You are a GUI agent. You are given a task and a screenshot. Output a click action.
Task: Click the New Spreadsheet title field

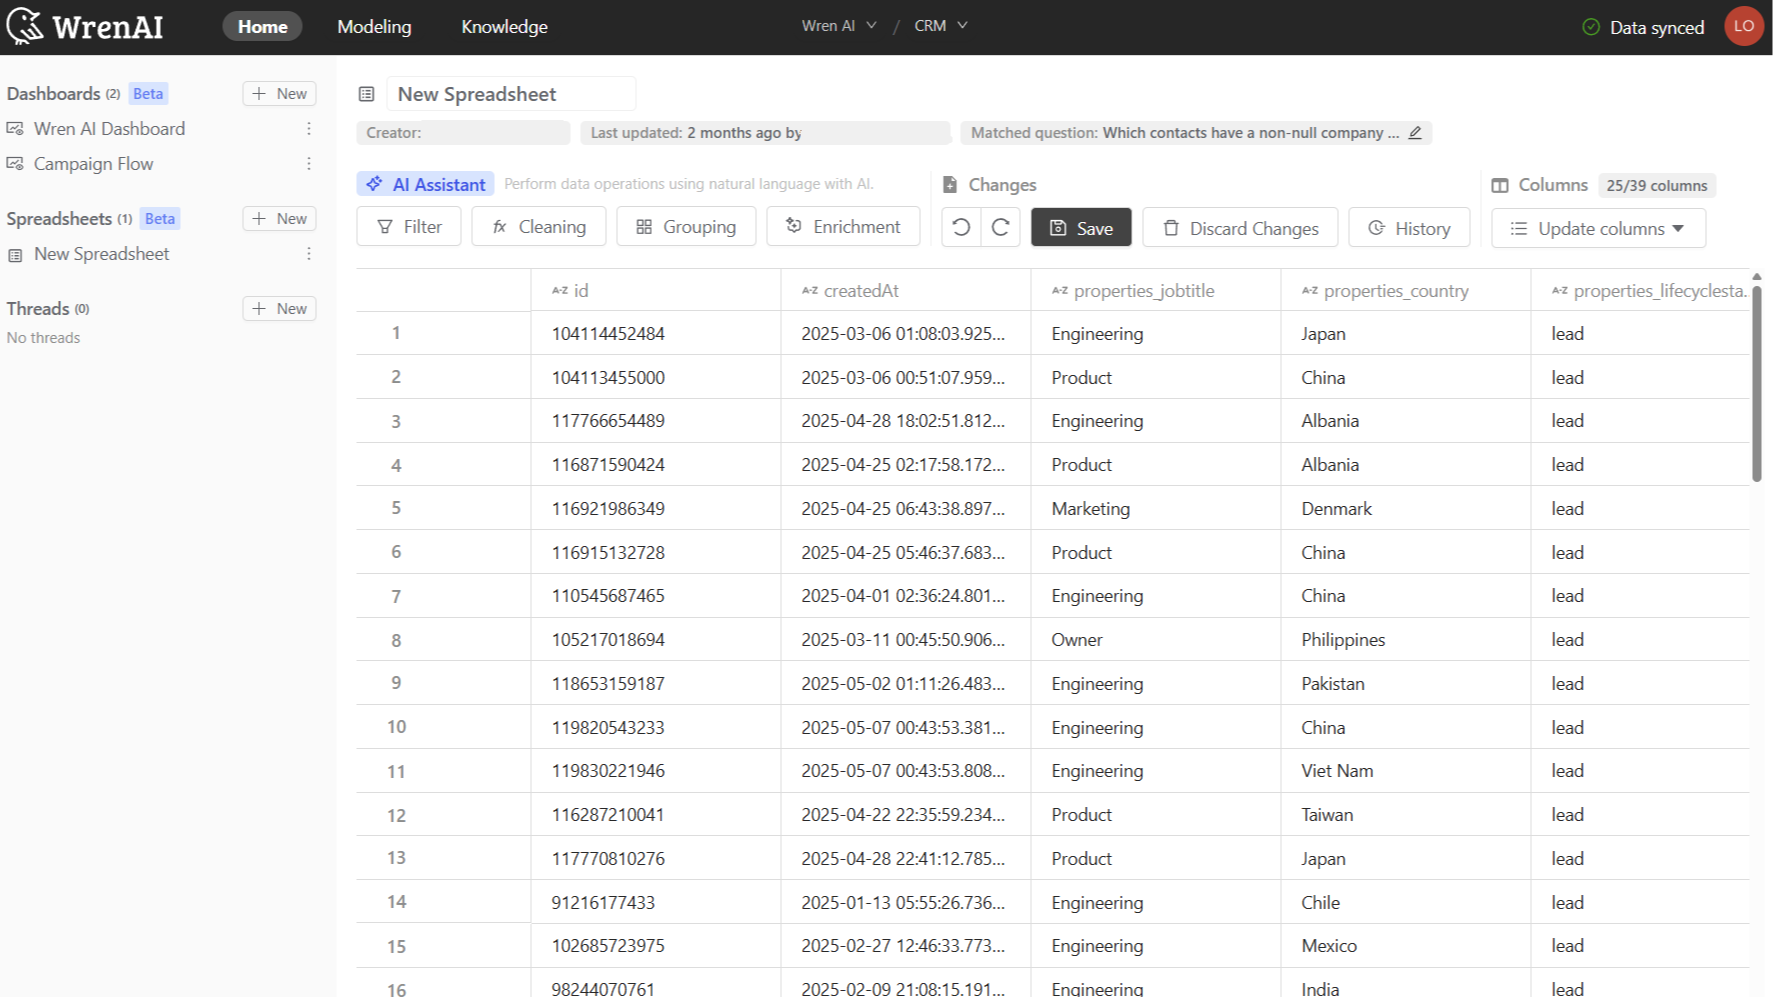coord(511,94)
